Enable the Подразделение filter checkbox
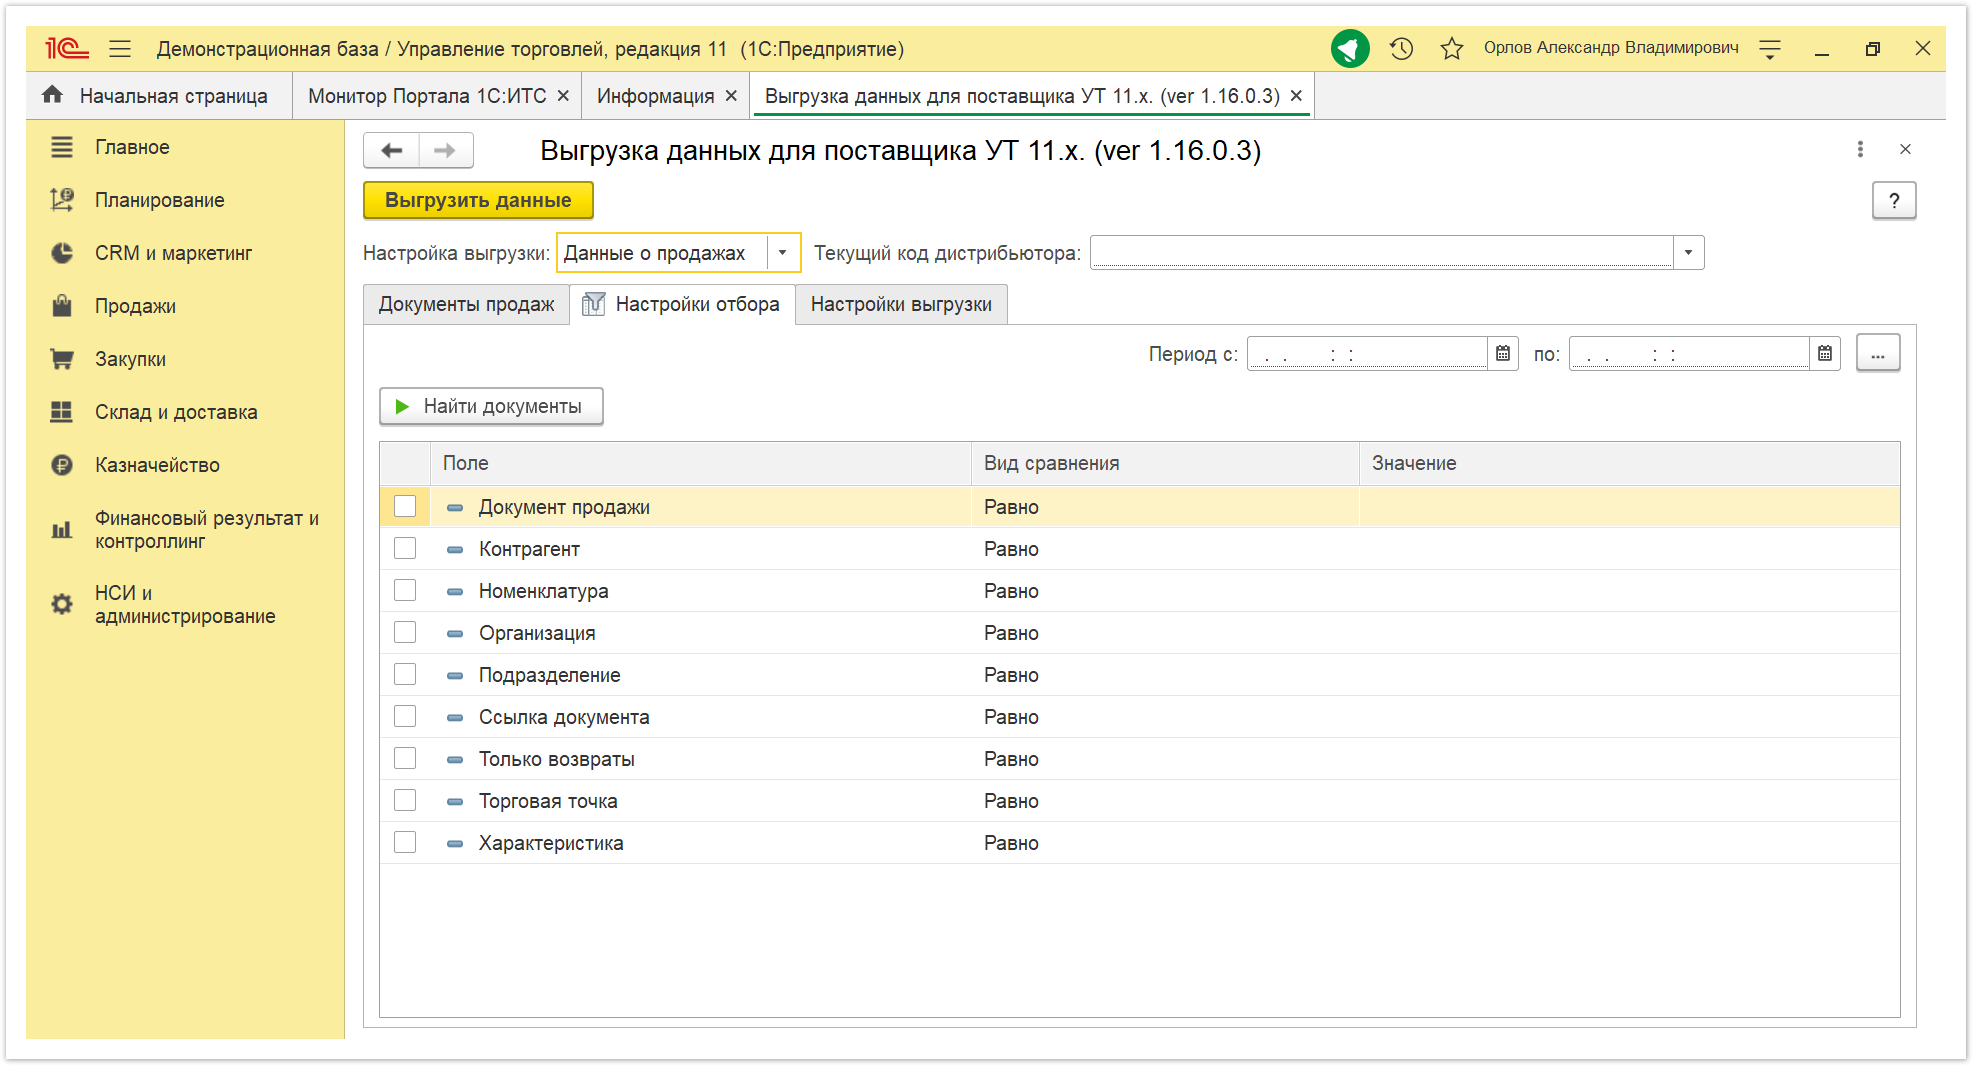Screen dimensions: 1972x1065 tap(405, 674)
